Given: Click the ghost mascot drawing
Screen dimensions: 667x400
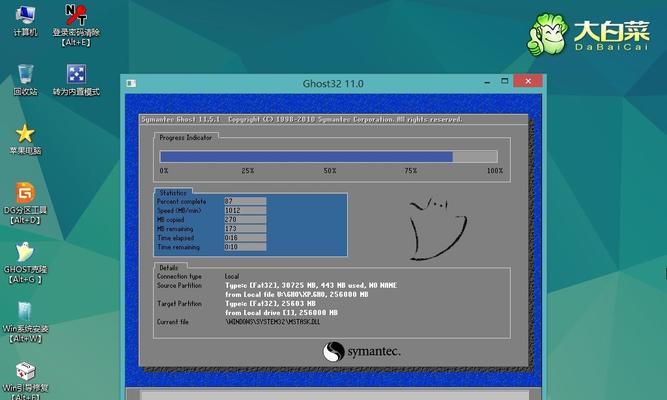Looking at the screenshot, I should tap(438, 229).
